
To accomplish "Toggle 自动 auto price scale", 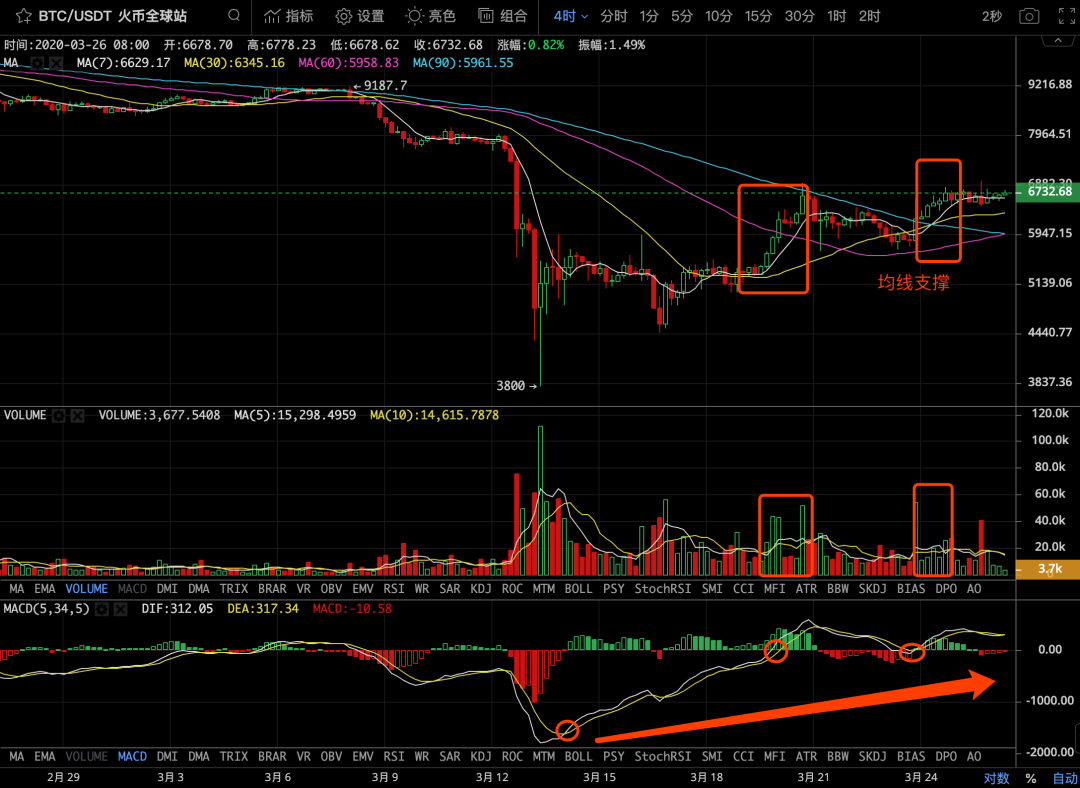I will (x=1065, y=778).
